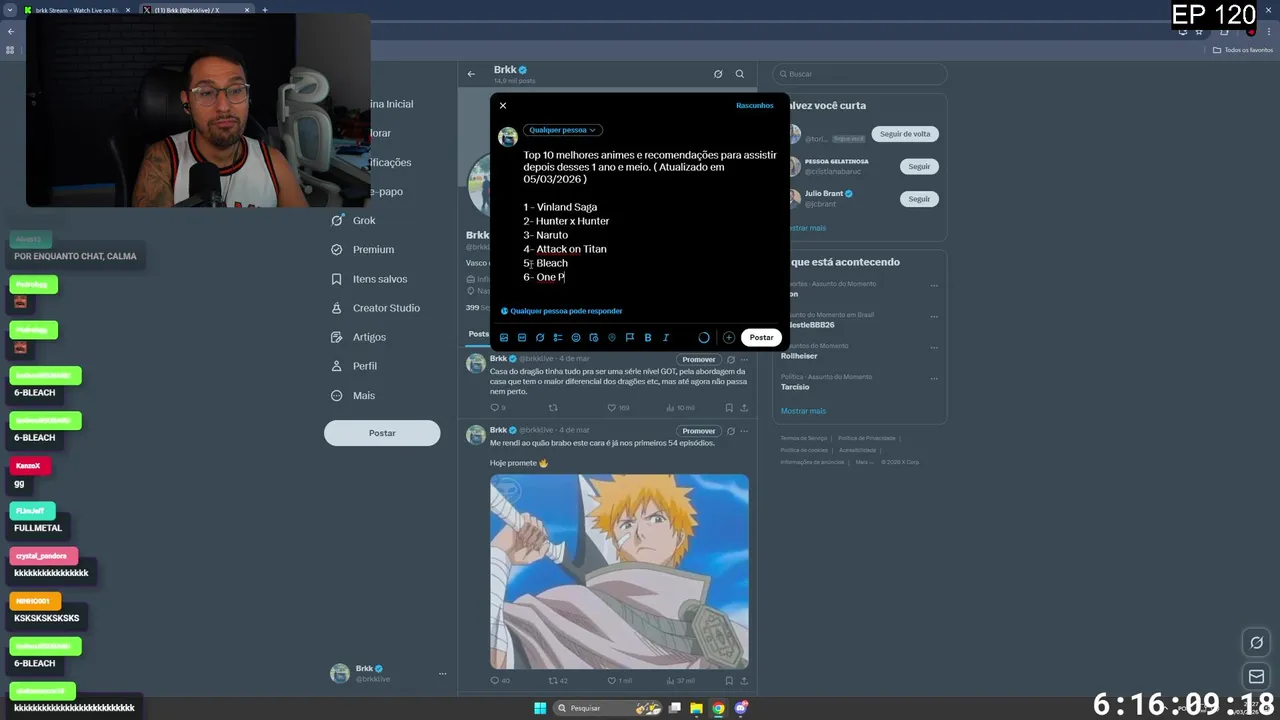The width and height of the screenshot is (1280, 720).
Task: Open Chrome from the taskbar
Action: click(718, 708)
